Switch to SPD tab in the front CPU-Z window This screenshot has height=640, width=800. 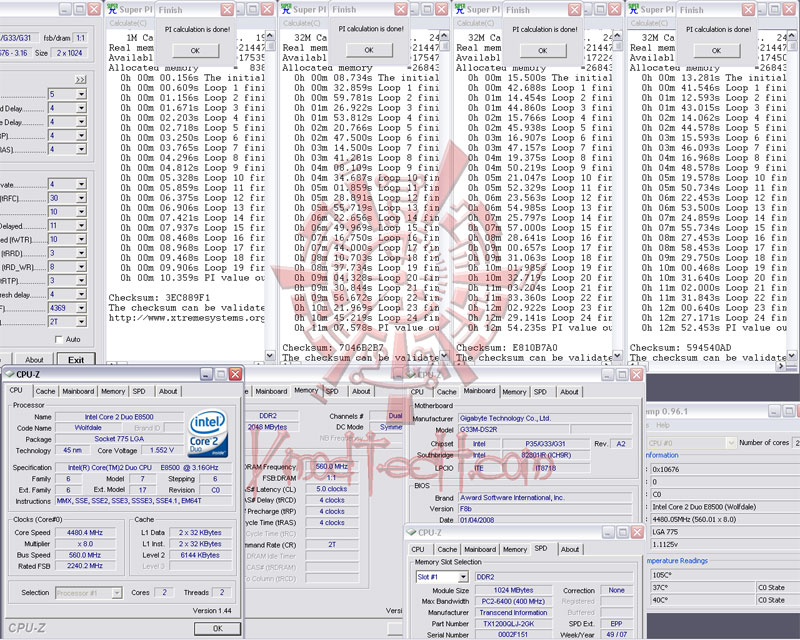139,391
